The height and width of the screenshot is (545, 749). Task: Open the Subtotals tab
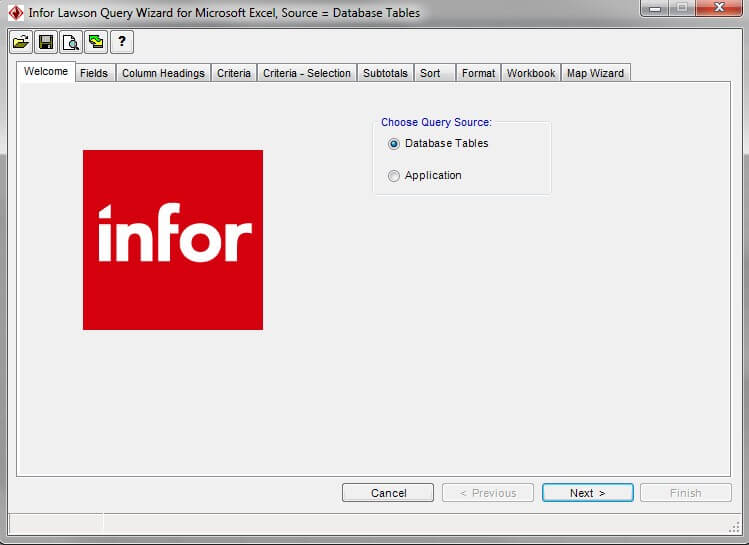pos(385,73)
